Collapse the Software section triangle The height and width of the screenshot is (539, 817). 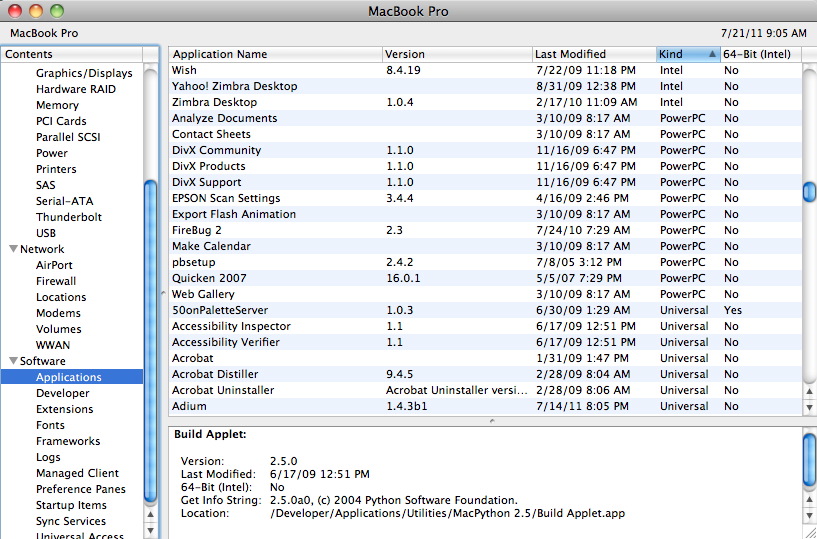[14, 361]
